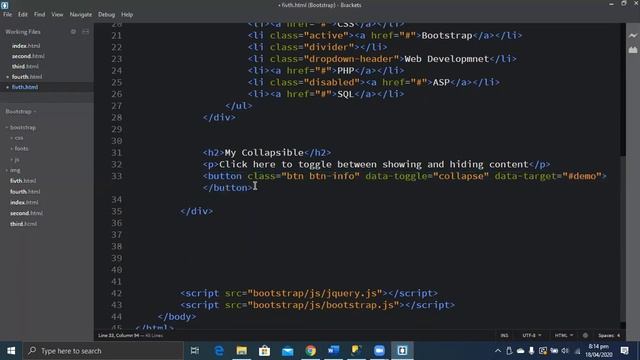The height and width of the screenshot is (360, 640).
Task: Open the Debug menu
Action: 107,14
